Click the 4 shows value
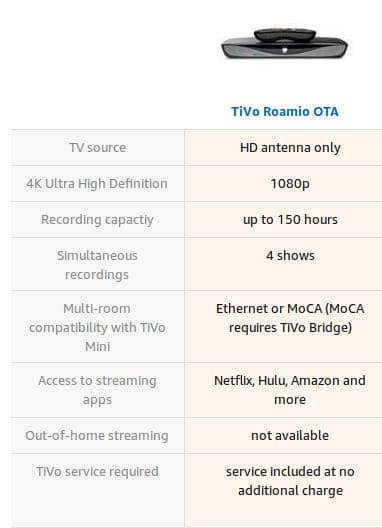The width and height of the screenshot is (382, 528). coord(290,256)
